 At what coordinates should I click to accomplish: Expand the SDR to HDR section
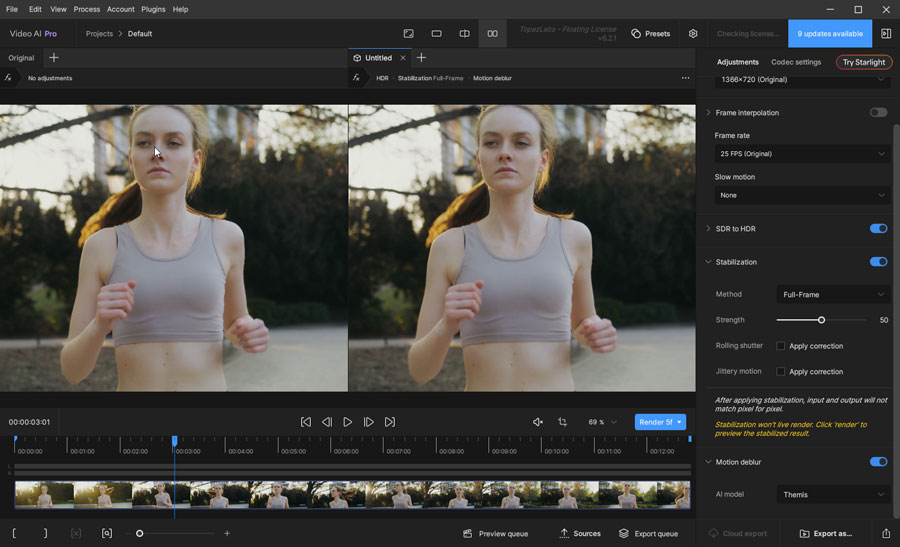point(708,228)
